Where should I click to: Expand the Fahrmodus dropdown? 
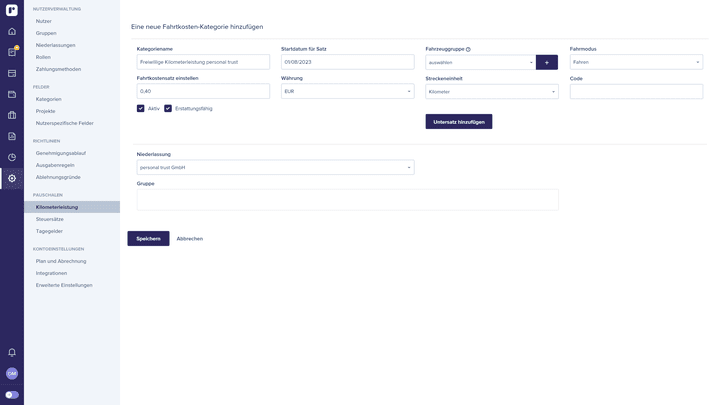[x=636, y=62]
